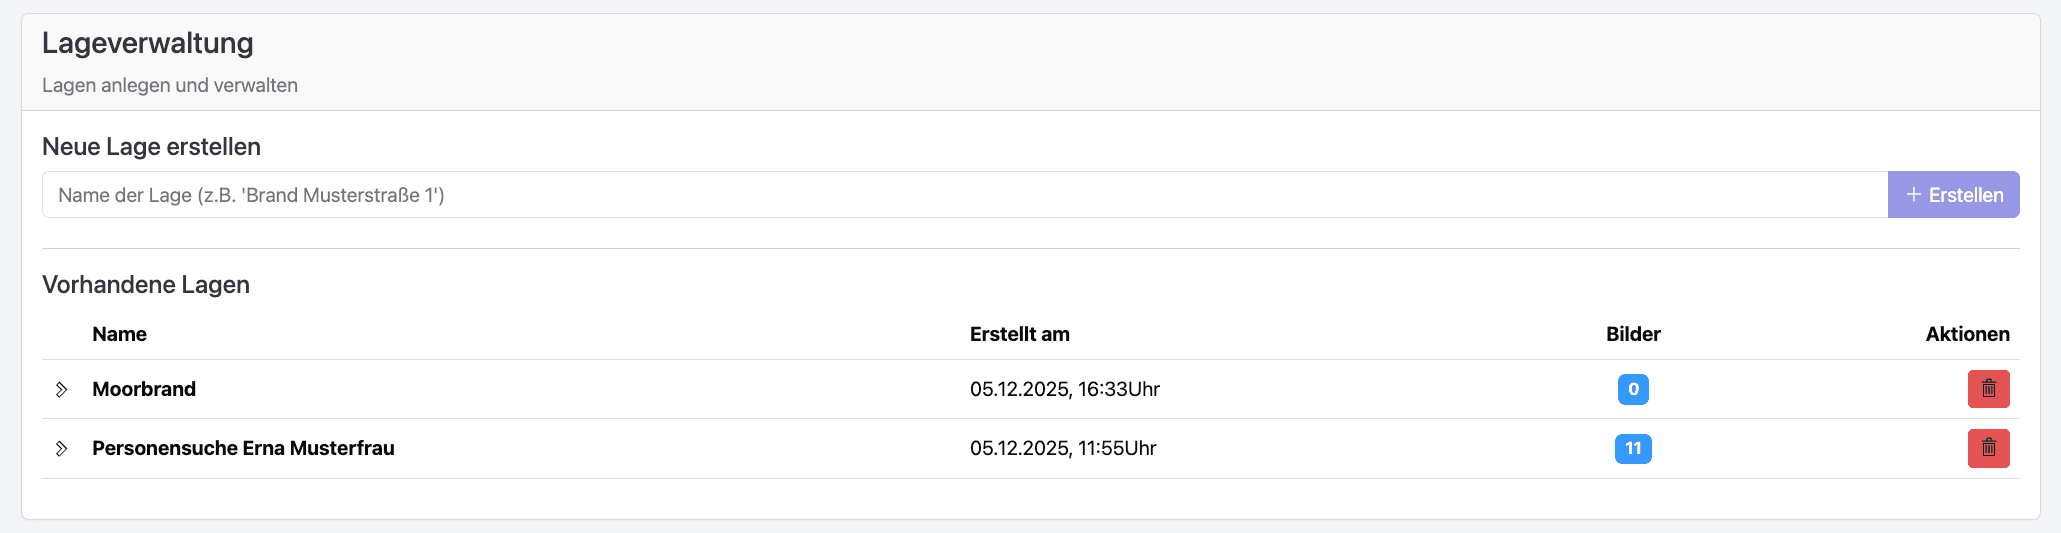Image resolution: width=2061 pixels, height=533 pixels.
Task: Click the Name column header
Action: [x=119, y=334]
